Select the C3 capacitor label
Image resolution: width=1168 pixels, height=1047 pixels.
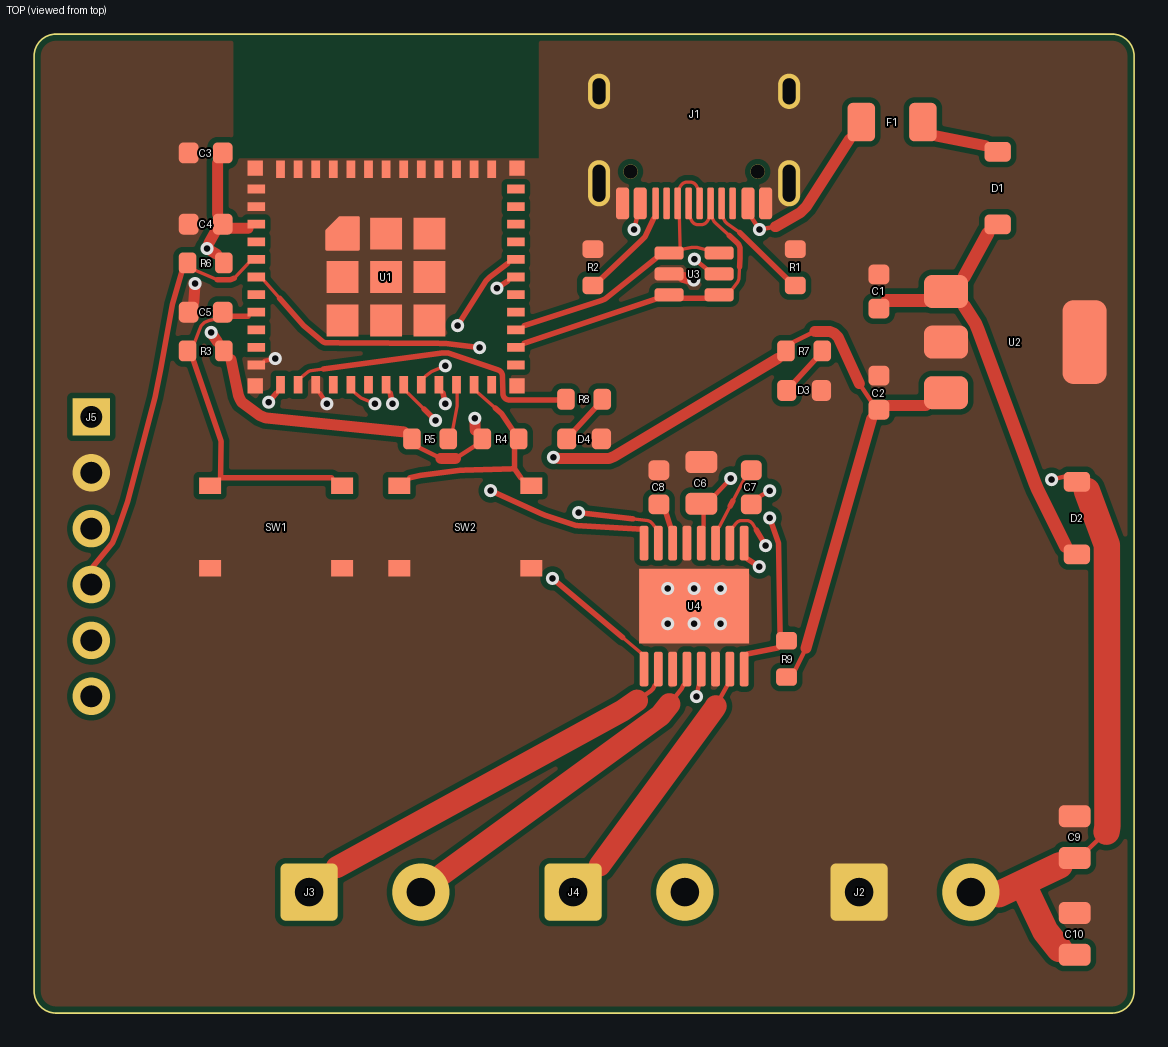pyautogui.click(x=205, y=153)
